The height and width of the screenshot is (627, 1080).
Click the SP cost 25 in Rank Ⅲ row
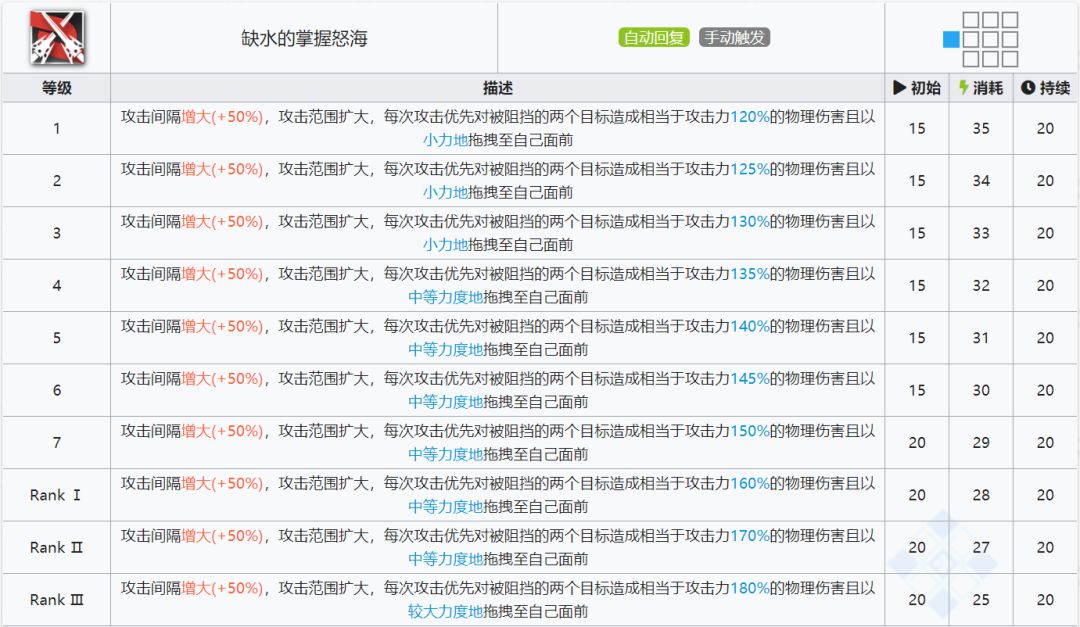click(x=981, y=600)
